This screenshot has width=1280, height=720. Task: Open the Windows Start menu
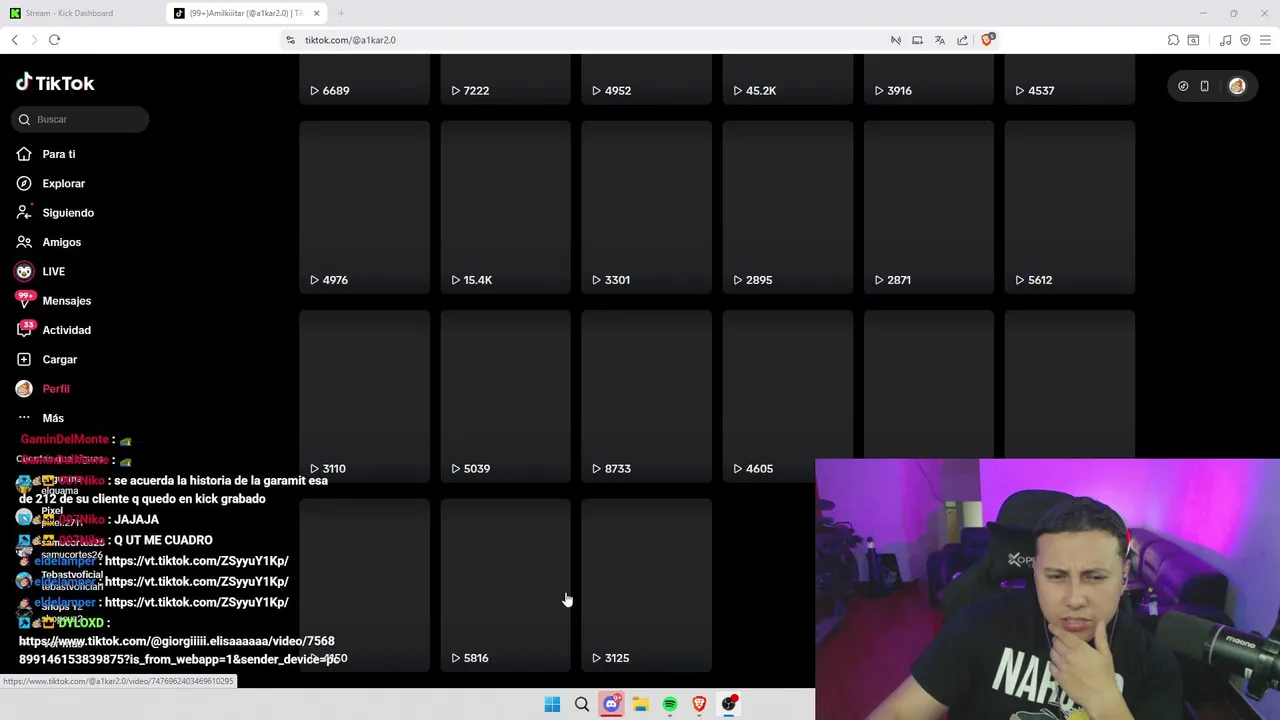point(552,704)
